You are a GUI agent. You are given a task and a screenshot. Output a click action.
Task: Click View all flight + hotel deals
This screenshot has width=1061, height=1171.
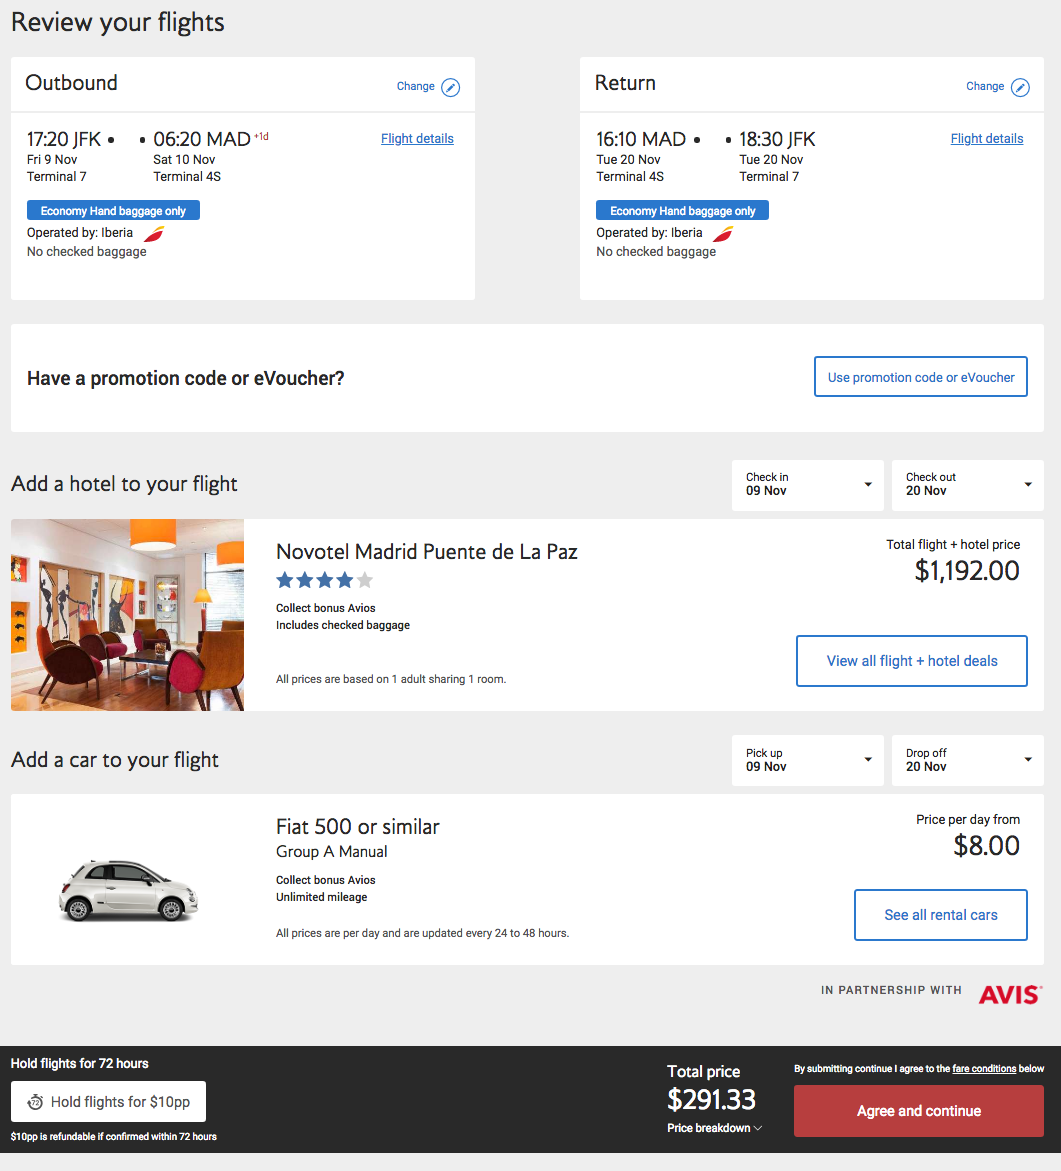(911, 661)
